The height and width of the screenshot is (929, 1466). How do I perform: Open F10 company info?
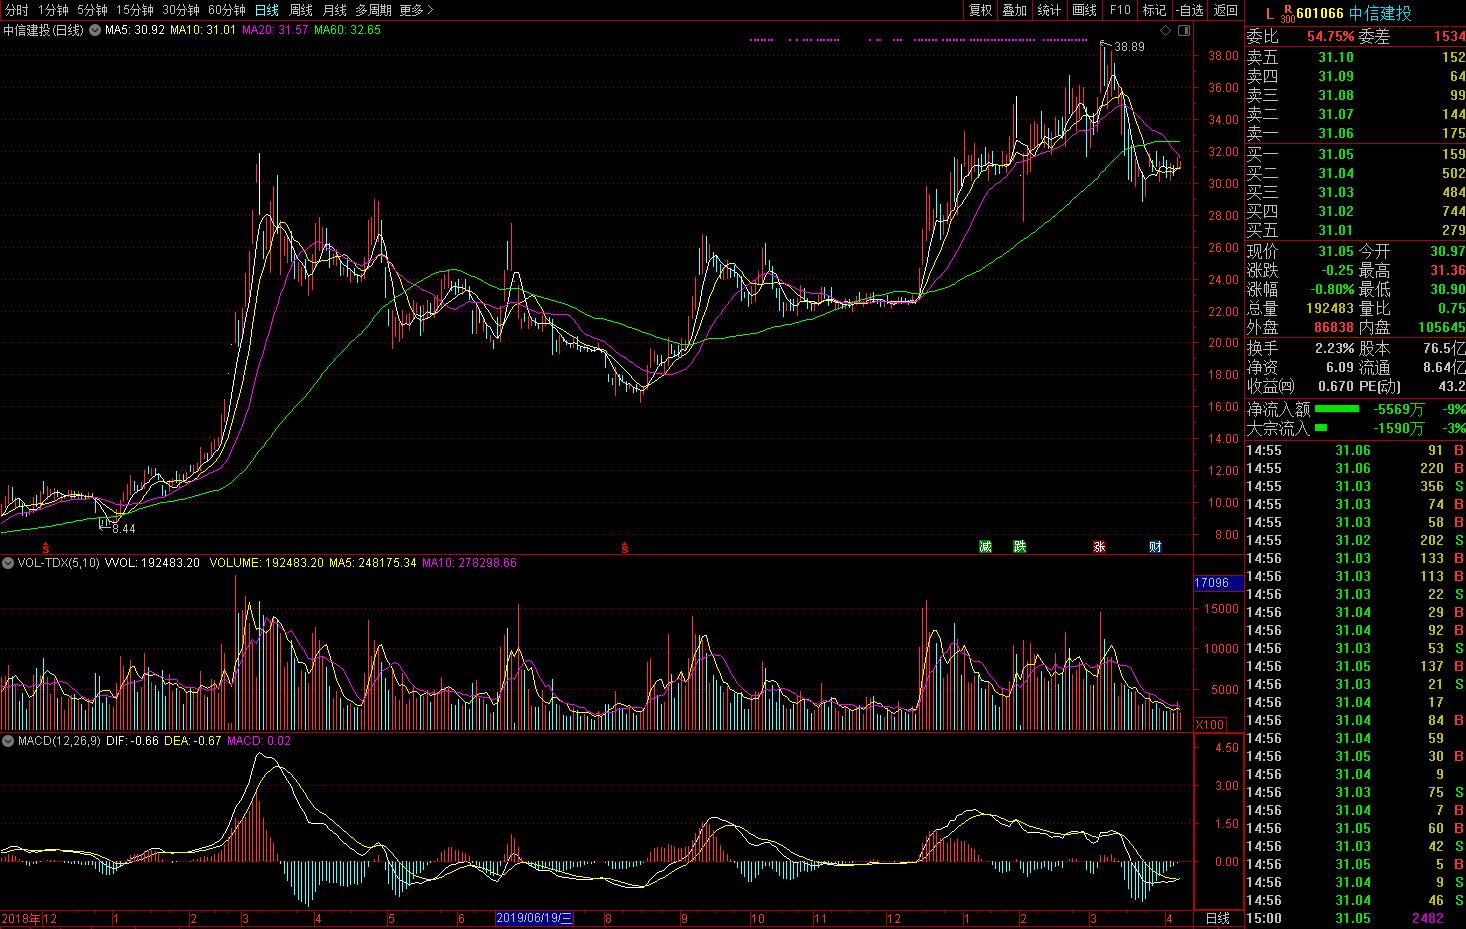[1120, 10]
